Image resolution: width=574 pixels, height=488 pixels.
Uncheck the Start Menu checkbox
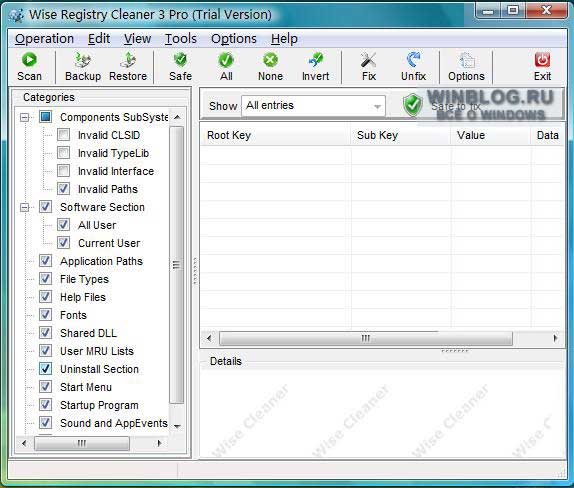pyautogui.click(x=45, y=387)
